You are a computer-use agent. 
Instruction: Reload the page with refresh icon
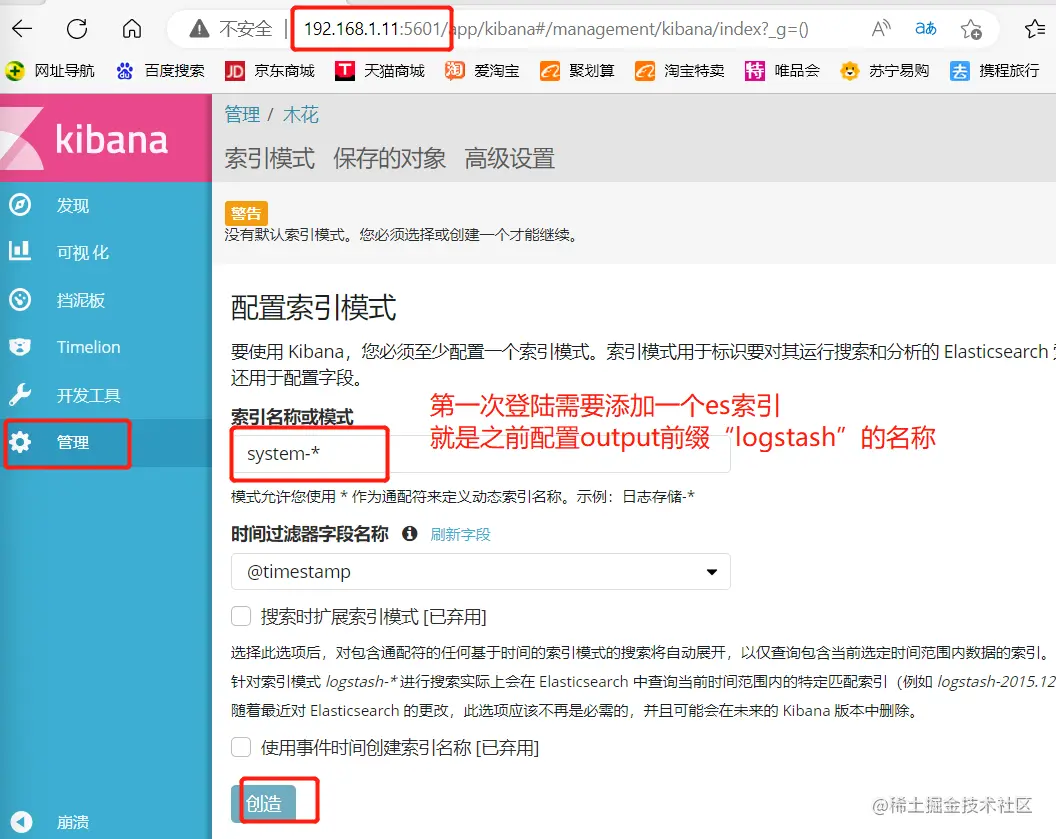coord(77,28)
